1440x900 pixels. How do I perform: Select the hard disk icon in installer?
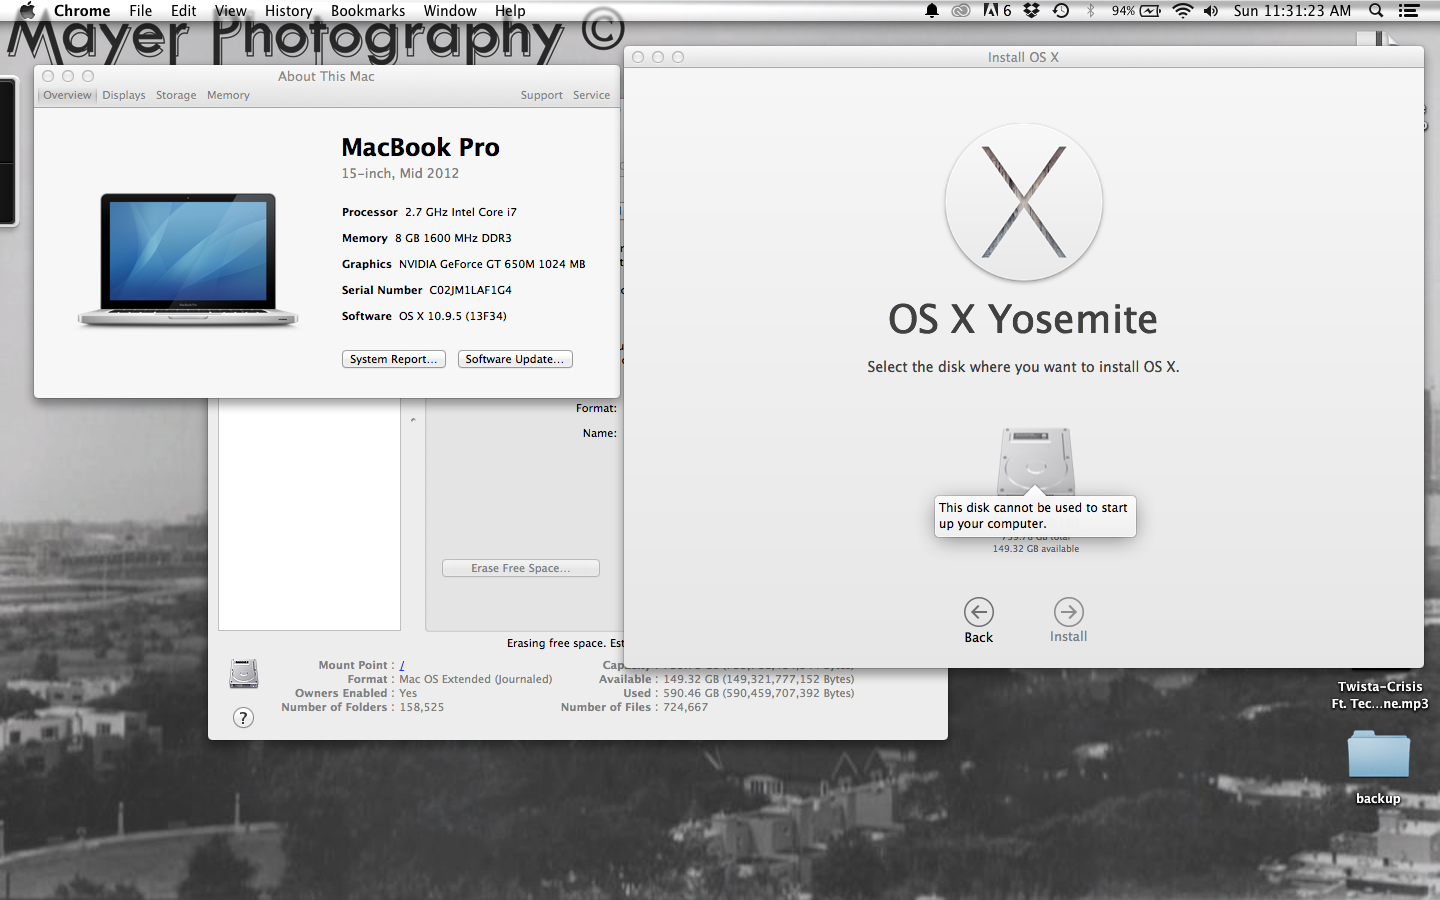pyautogui.click(x=1036, y=462)
